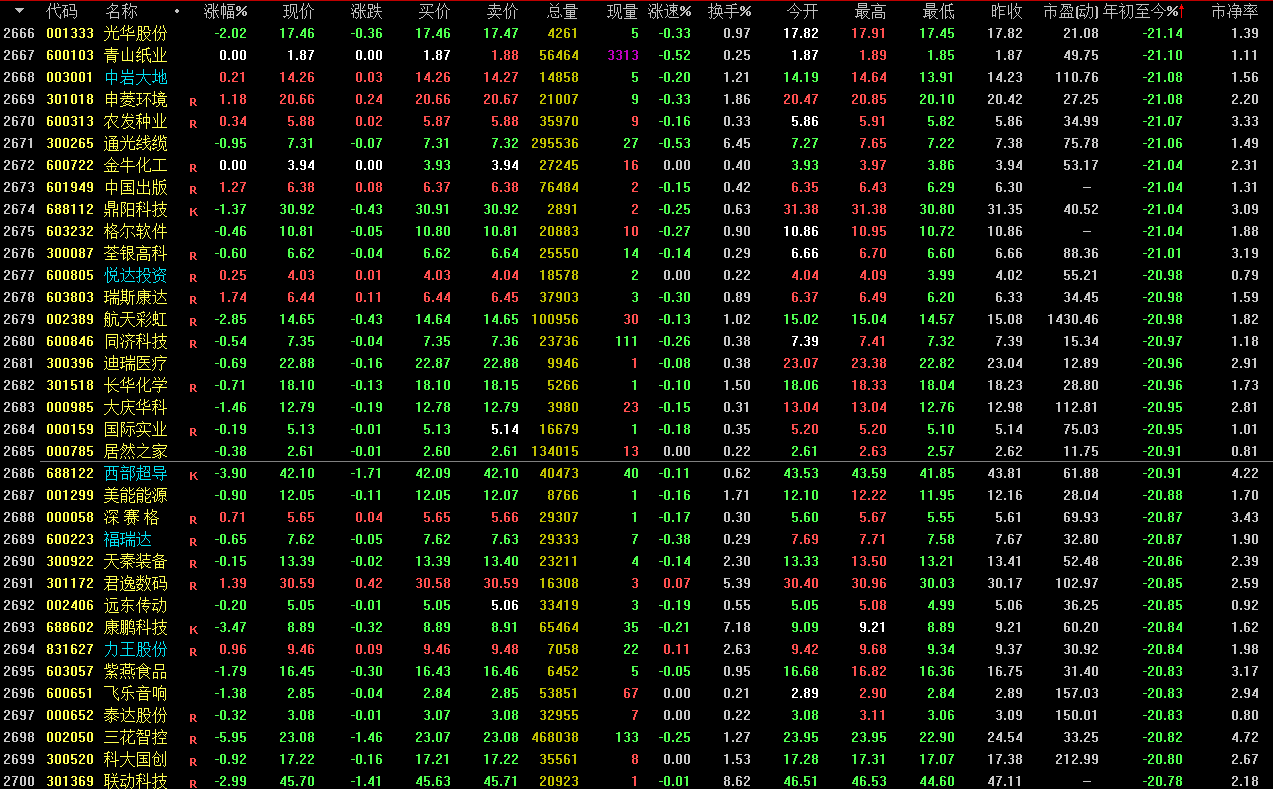Click the R marker on 三花智控 row

pos(193,739)
